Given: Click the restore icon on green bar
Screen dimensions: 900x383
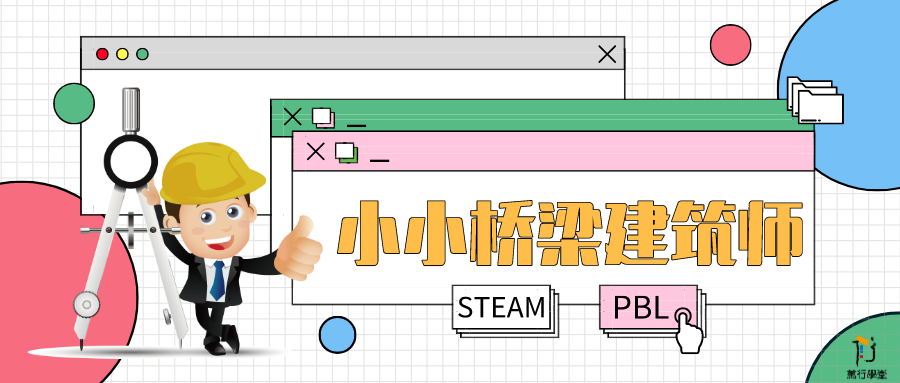Looking at the screenshot, I should pyautogui.click(x=324, y=118).
